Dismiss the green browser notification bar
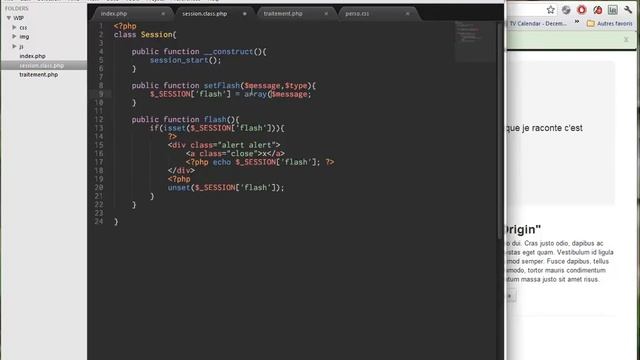Viewport: 640px width, 360px height. 626,40
